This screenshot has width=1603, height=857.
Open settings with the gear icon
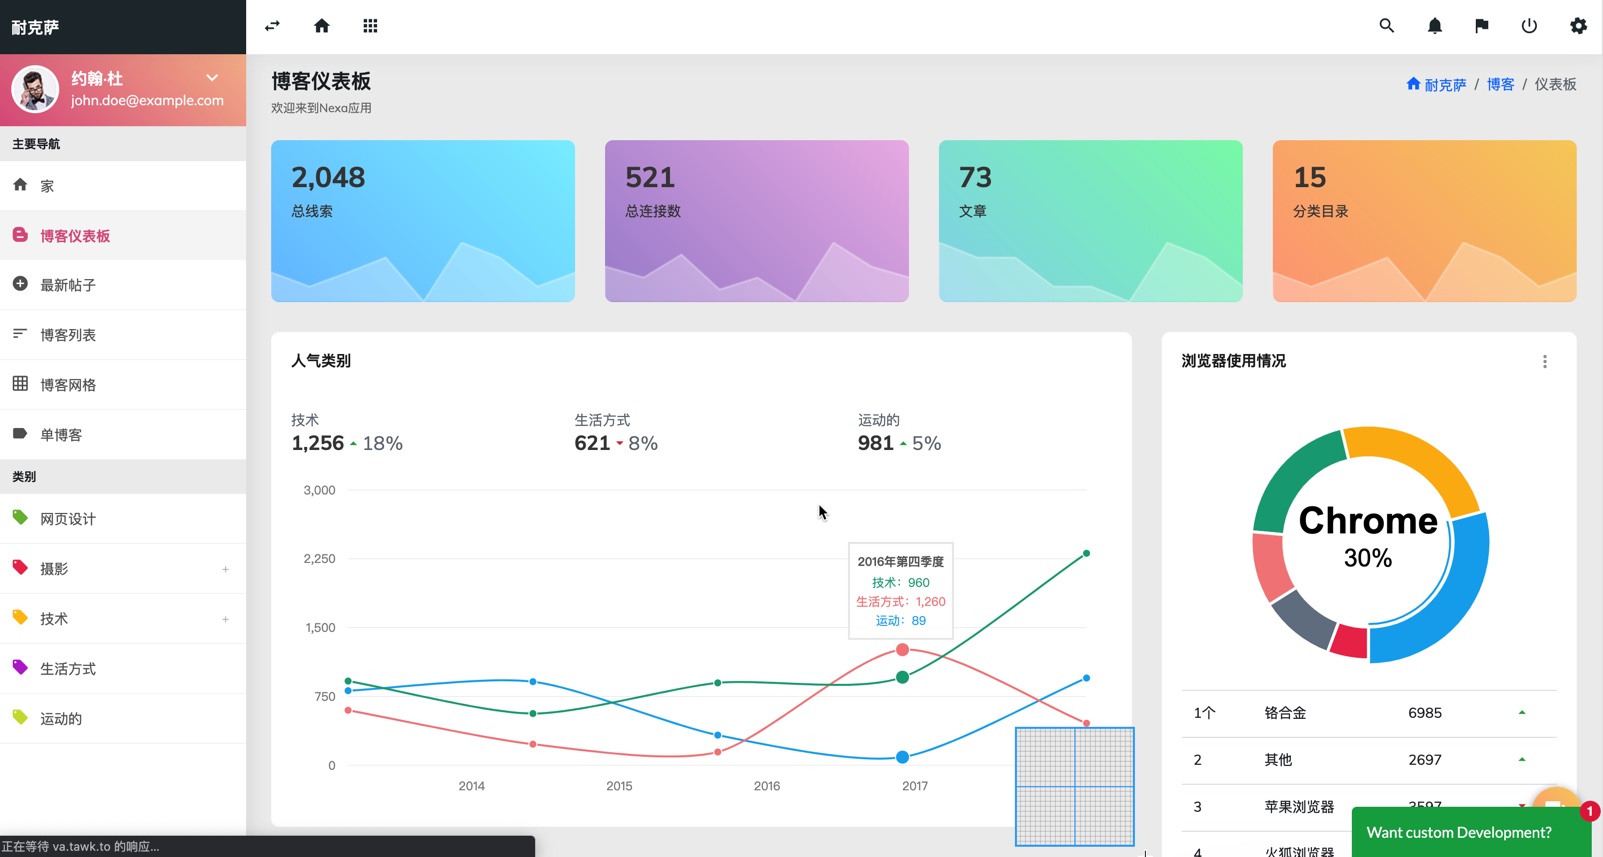pos(1578,26)
